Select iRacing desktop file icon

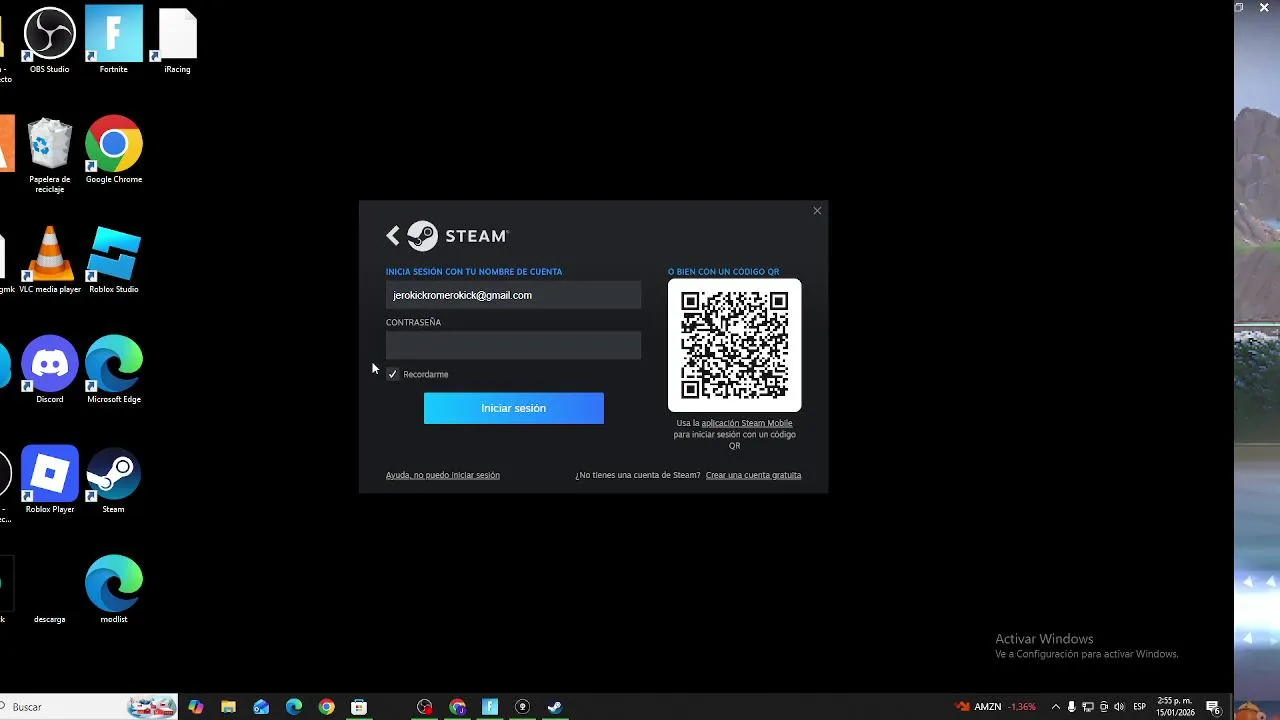point(177,41)
